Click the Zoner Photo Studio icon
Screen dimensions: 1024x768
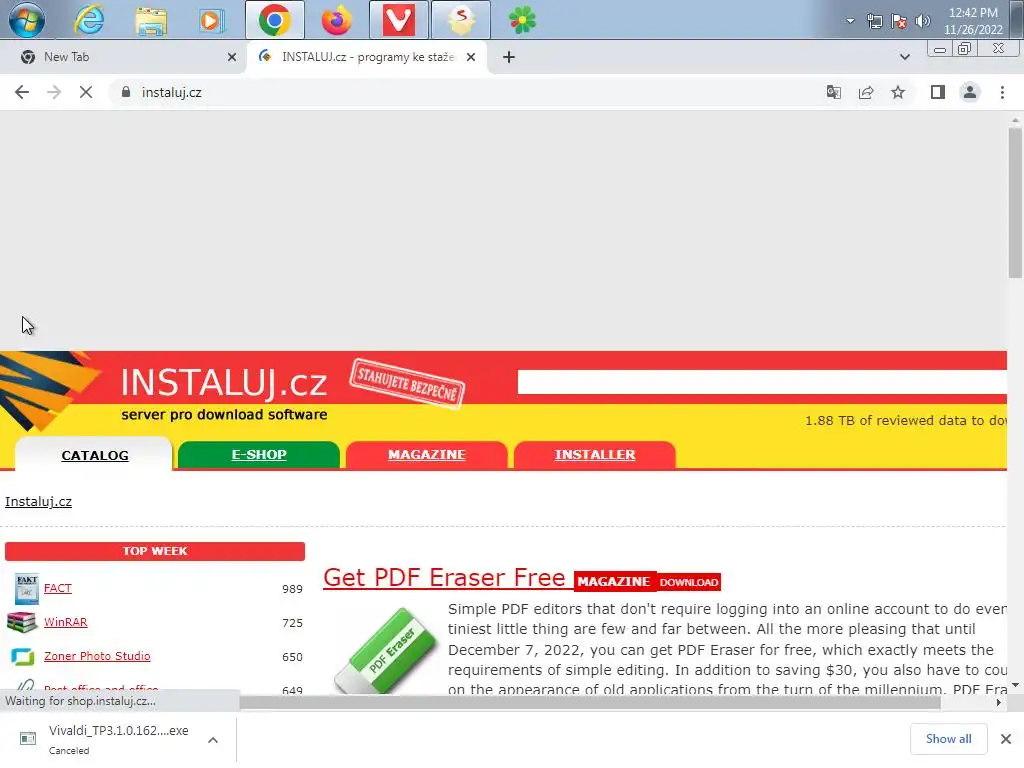23,656
